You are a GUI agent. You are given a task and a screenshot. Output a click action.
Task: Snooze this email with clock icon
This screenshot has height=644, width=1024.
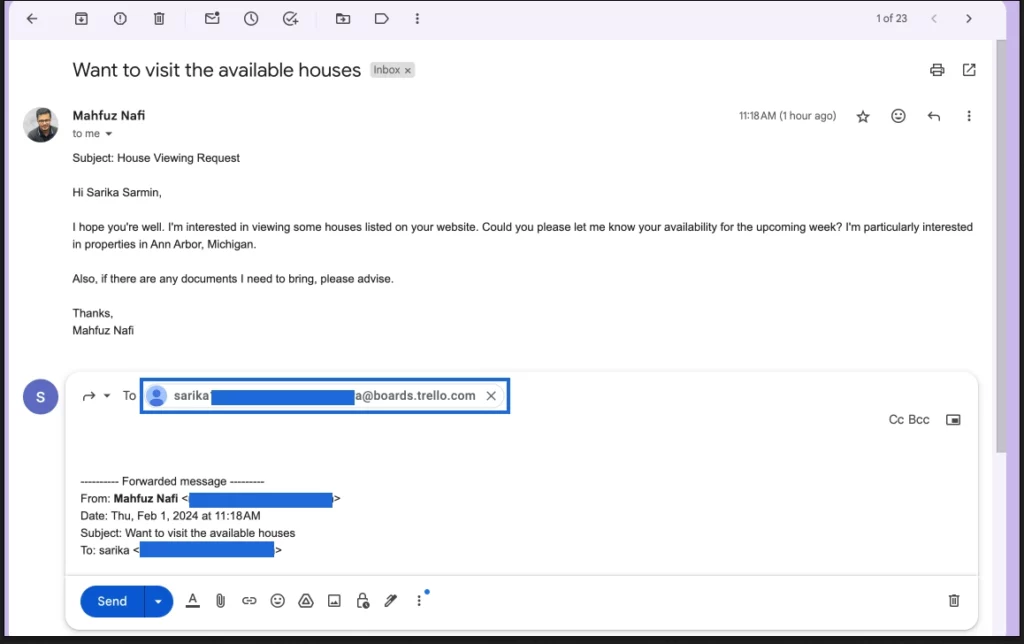pyautogui.click(x=251, y=18)
